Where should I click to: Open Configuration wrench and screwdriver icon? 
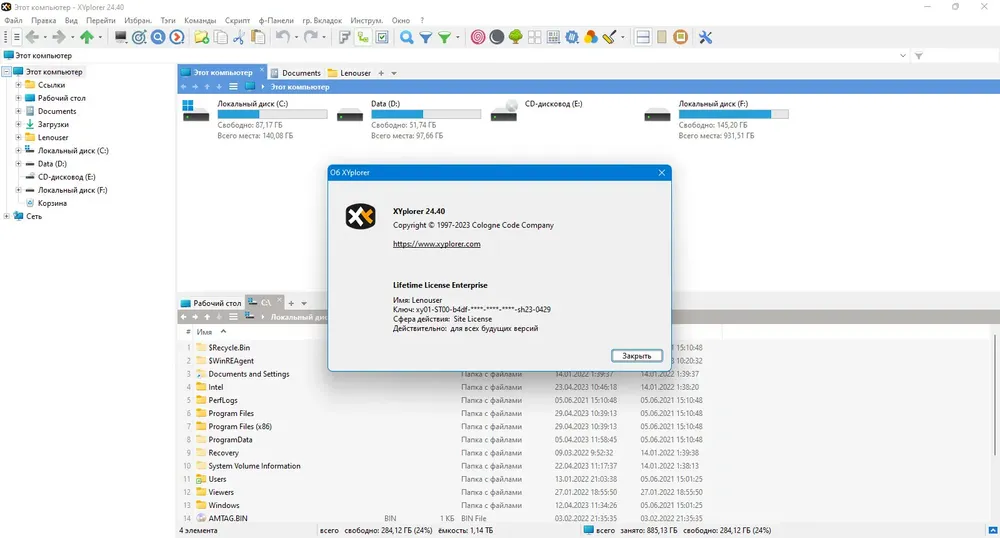pos(705,37)
